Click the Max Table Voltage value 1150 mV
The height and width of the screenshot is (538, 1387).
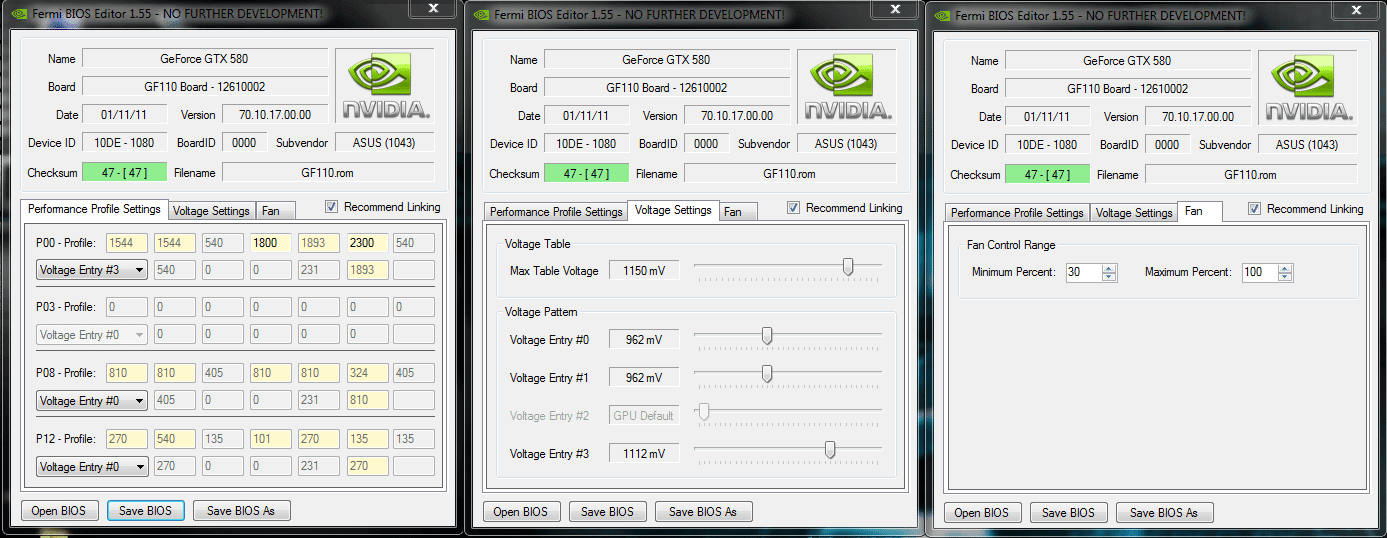[644, 270]
